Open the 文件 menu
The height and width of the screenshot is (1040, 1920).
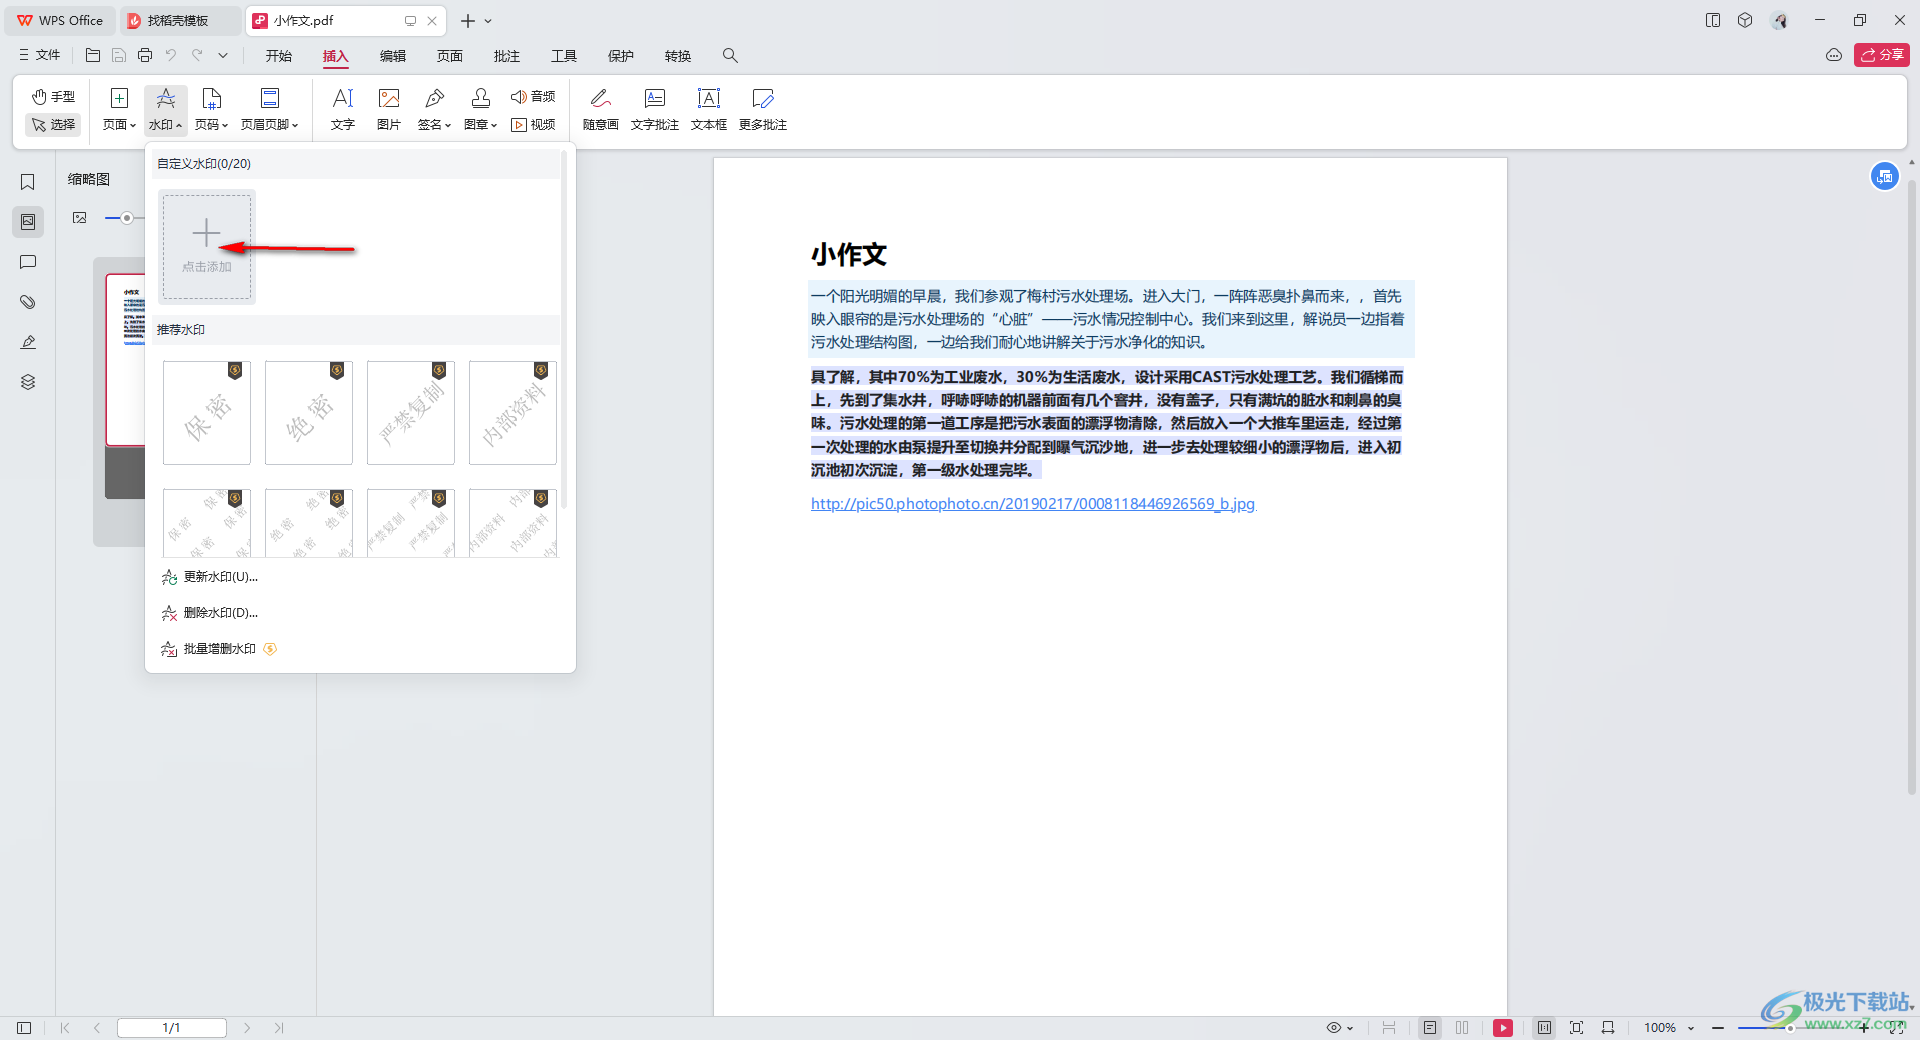click(x=40, y=55)
